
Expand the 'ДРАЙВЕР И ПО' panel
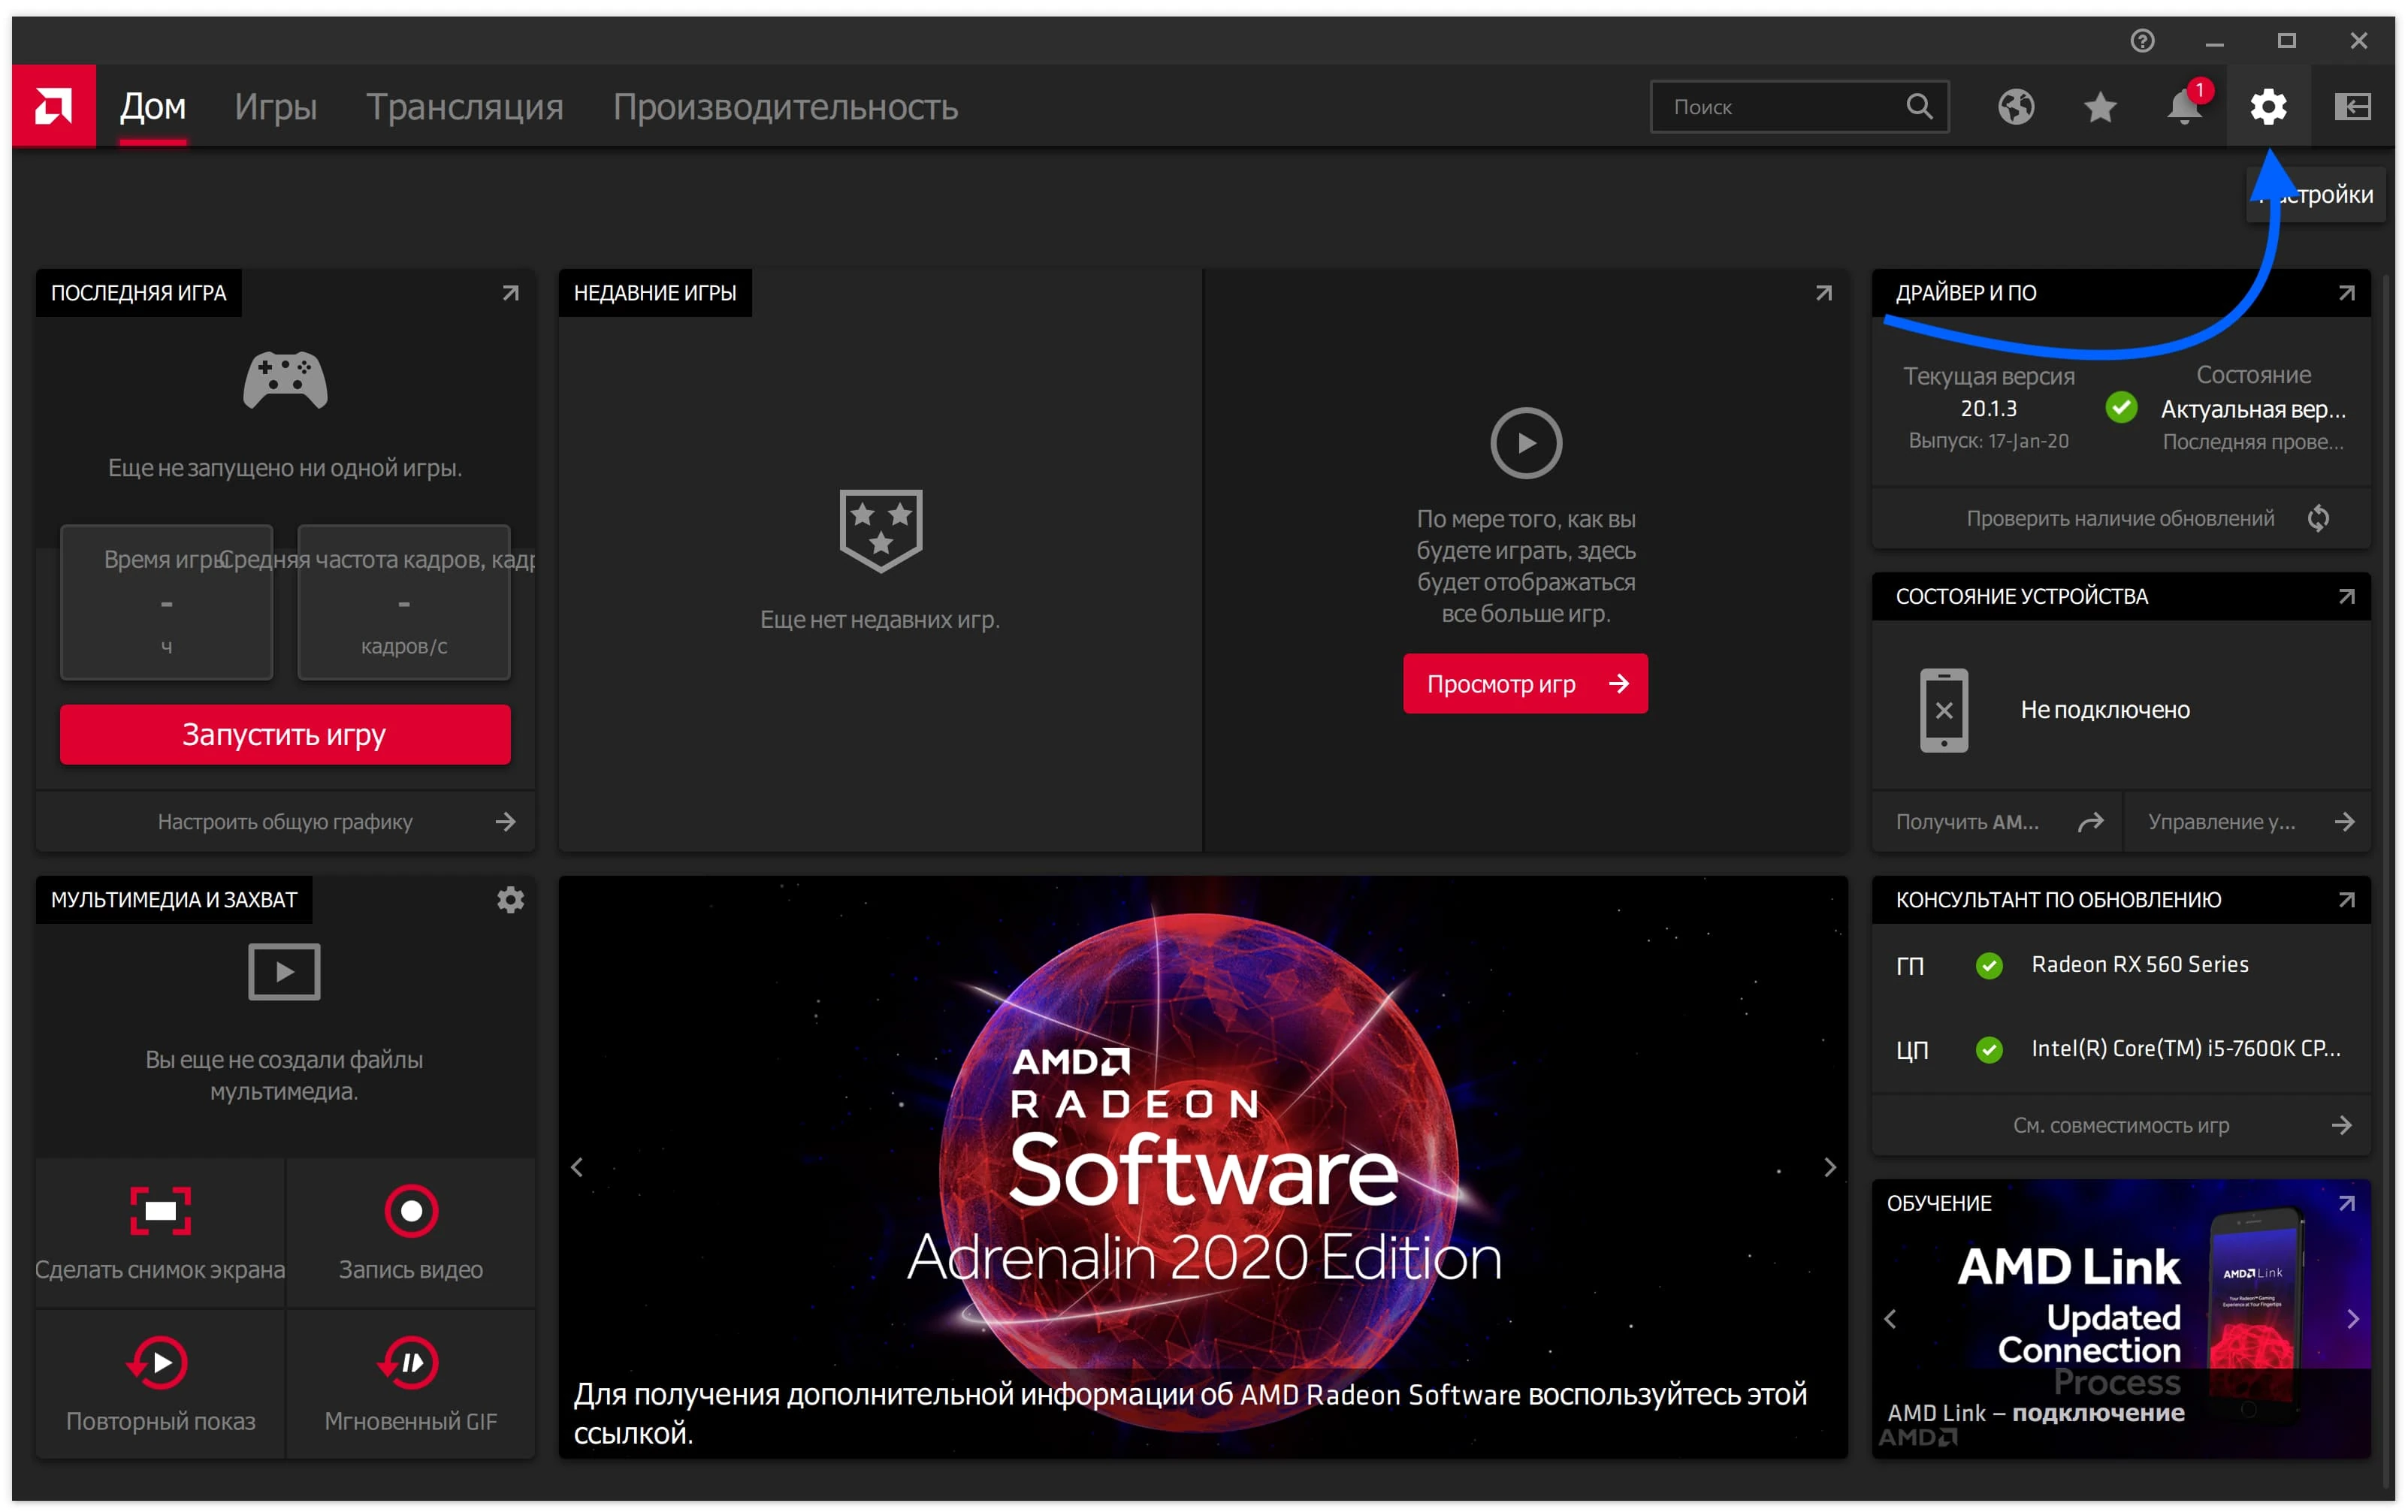[2346, 292]
